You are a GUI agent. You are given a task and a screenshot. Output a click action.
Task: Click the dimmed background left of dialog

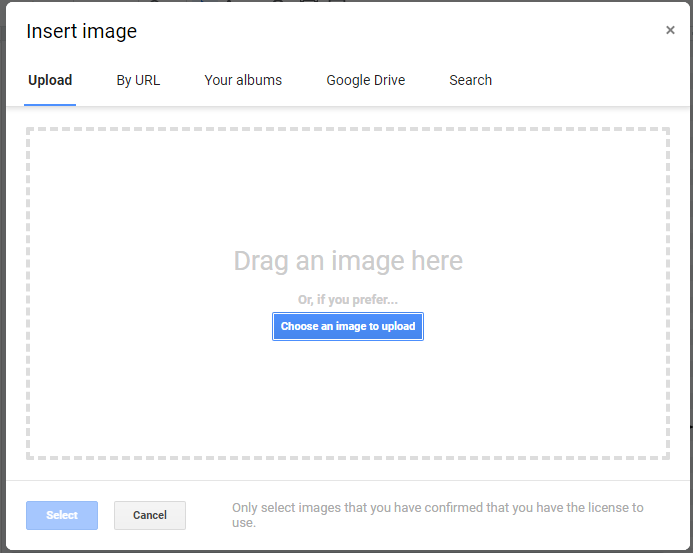click(2, 276)
